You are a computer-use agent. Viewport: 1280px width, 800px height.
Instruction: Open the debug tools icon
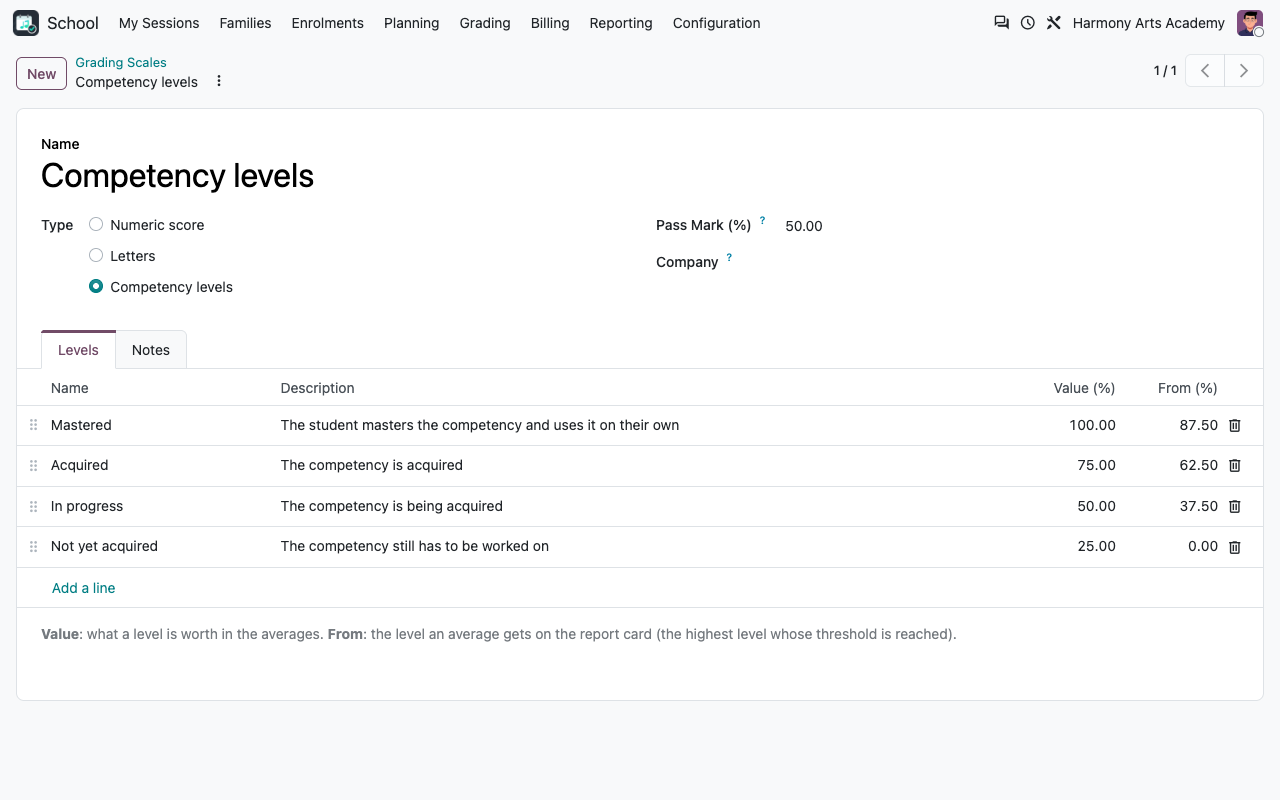(1054, 23)
